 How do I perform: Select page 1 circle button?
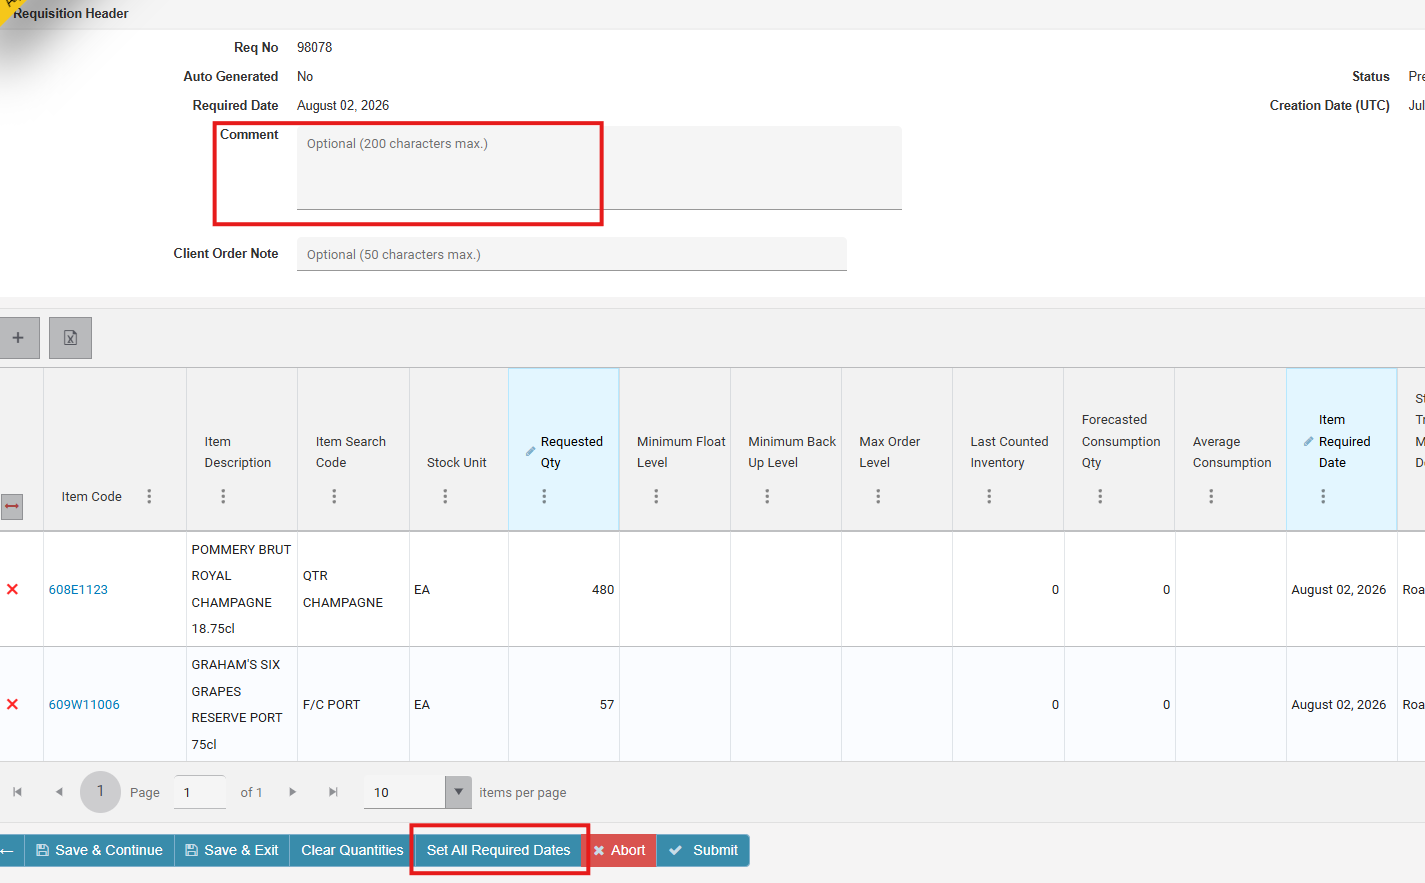point(100,792)
